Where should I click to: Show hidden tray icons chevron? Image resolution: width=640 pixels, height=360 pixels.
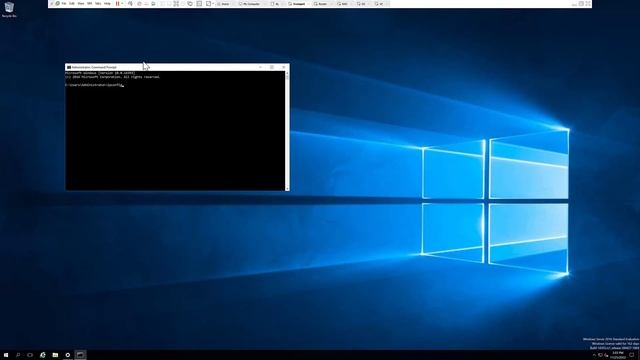pyautogui.click(x=594, y=356)
